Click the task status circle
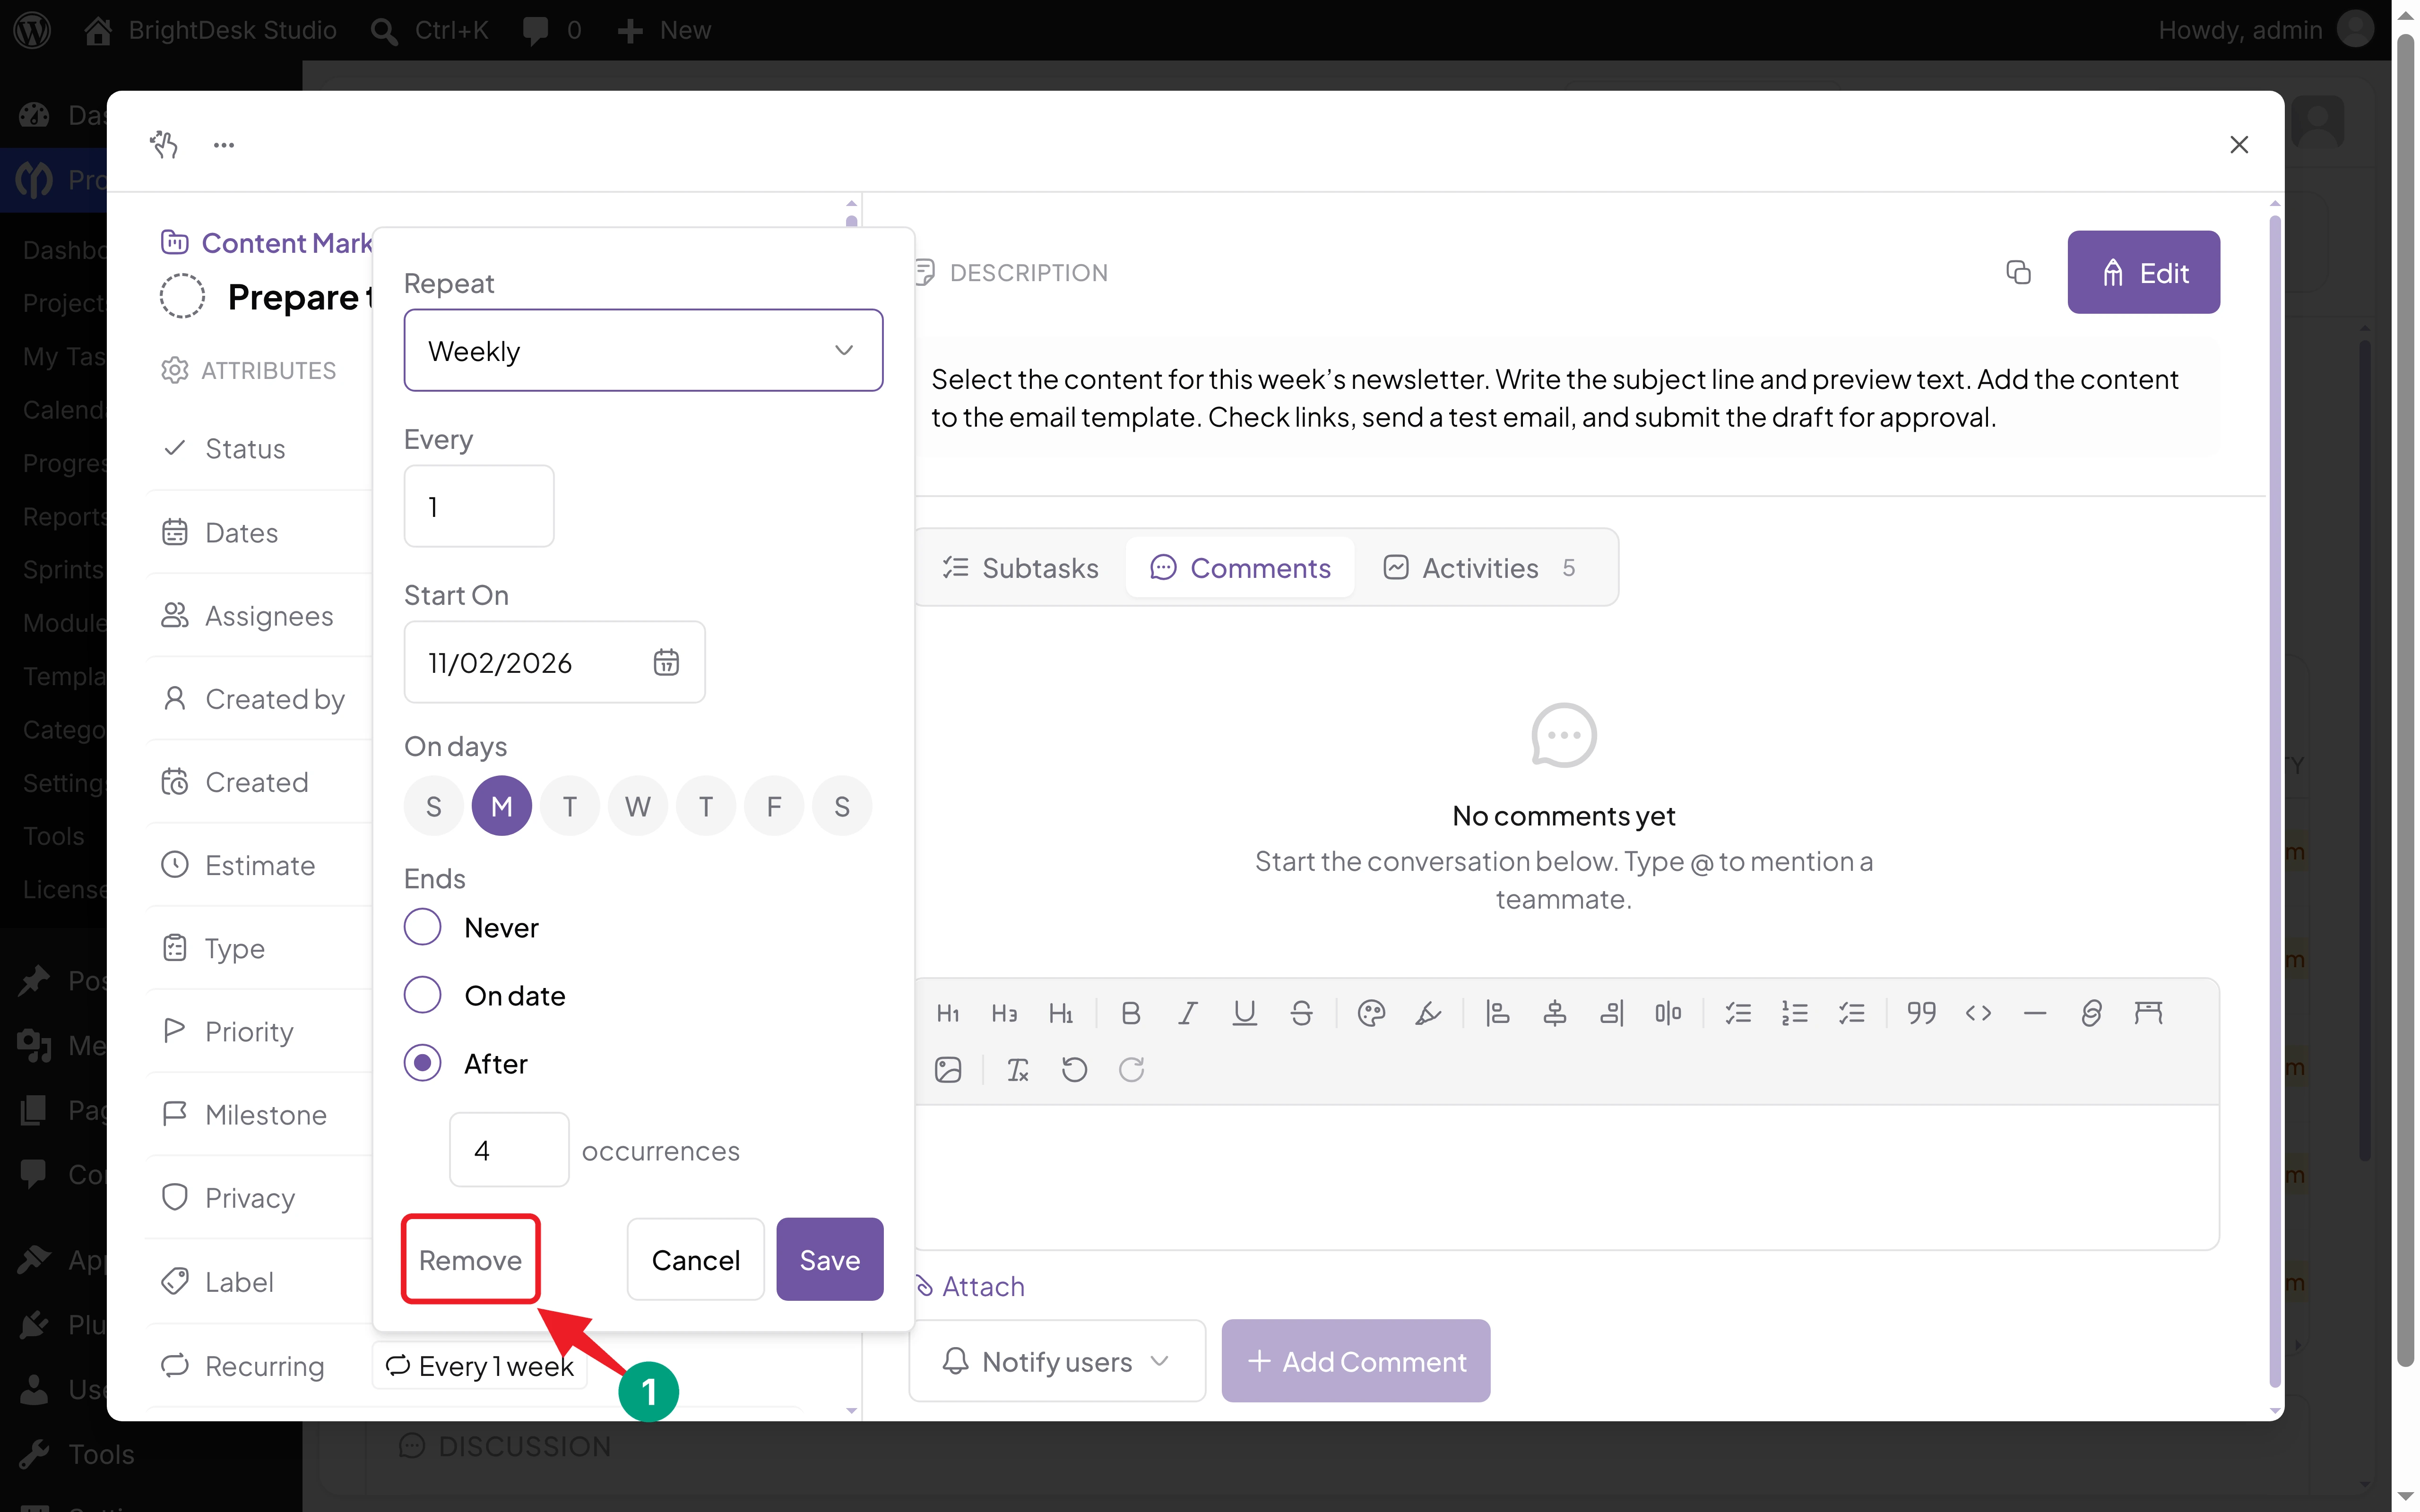The width and height of the screenshot is (2420, 1512). pyautogui.click(x=182, y=297)
